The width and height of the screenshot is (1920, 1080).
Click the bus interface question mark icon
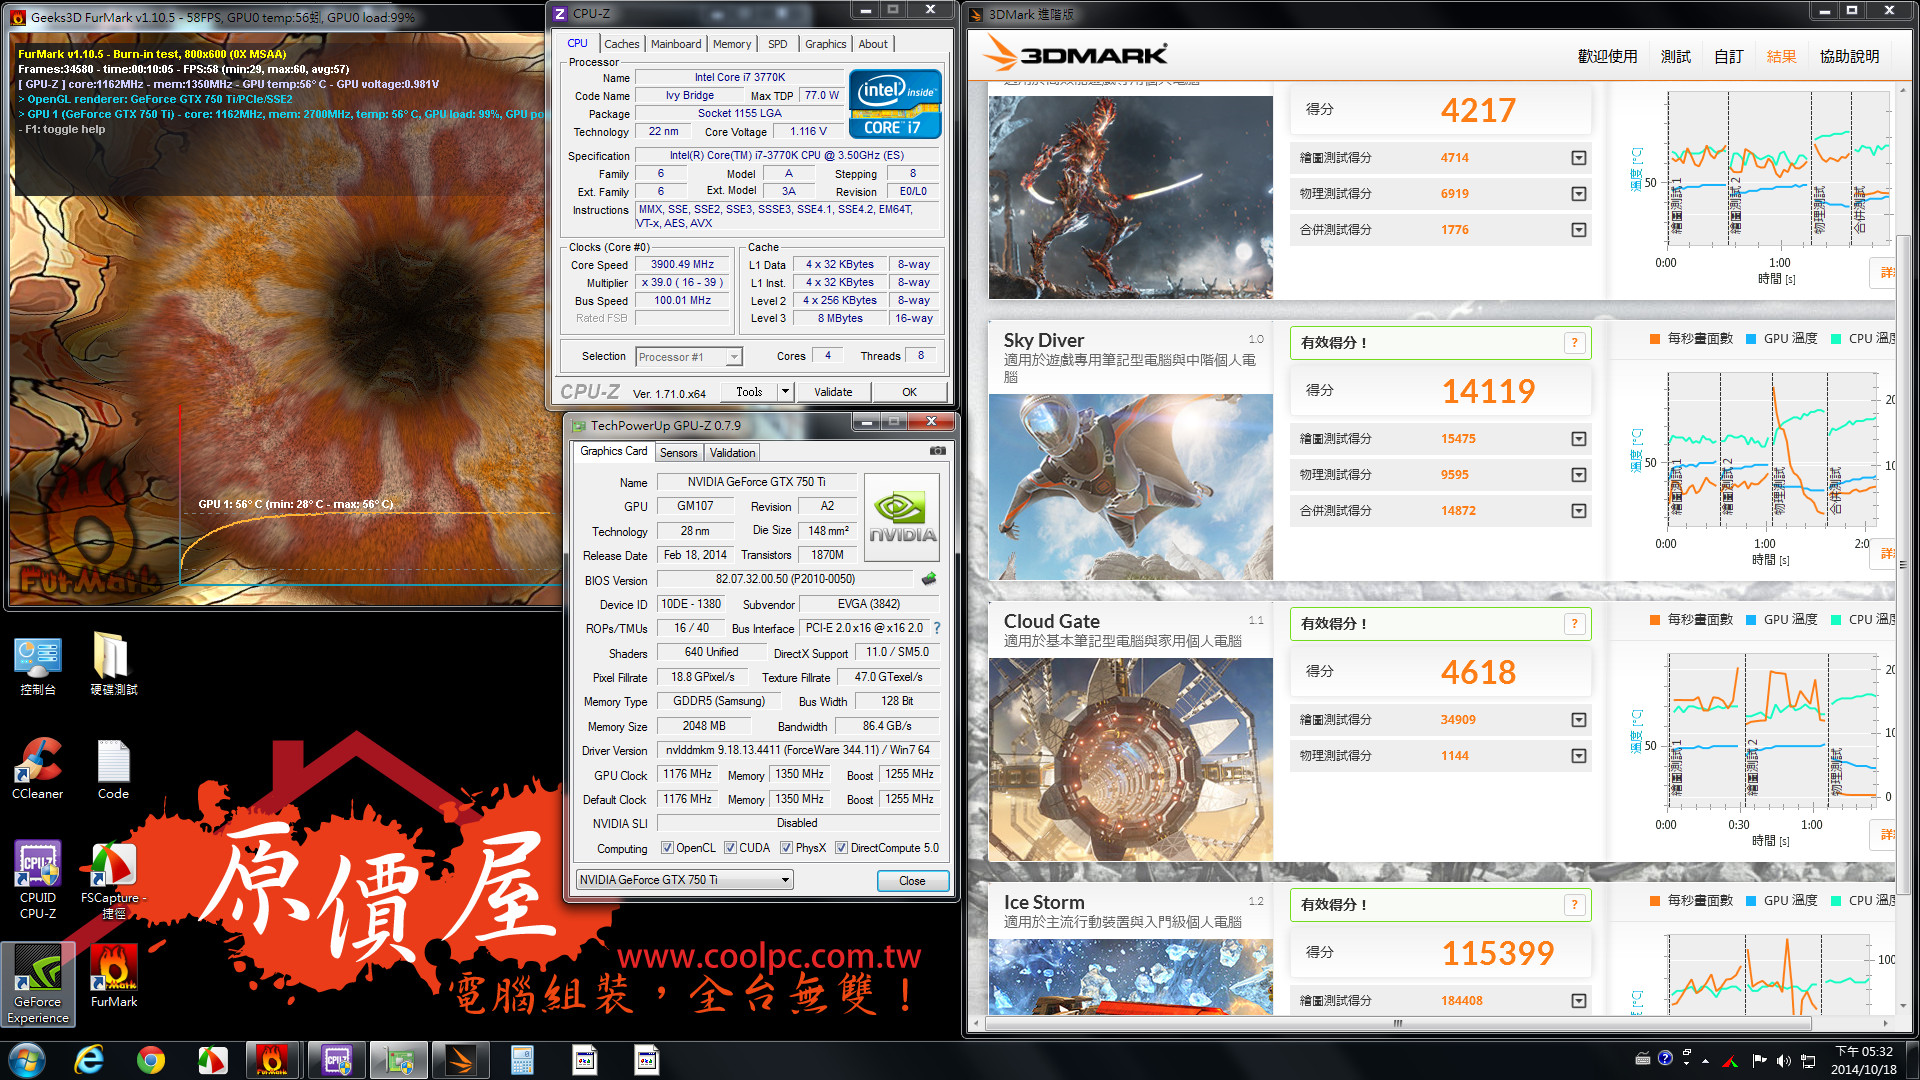(937, 628)
